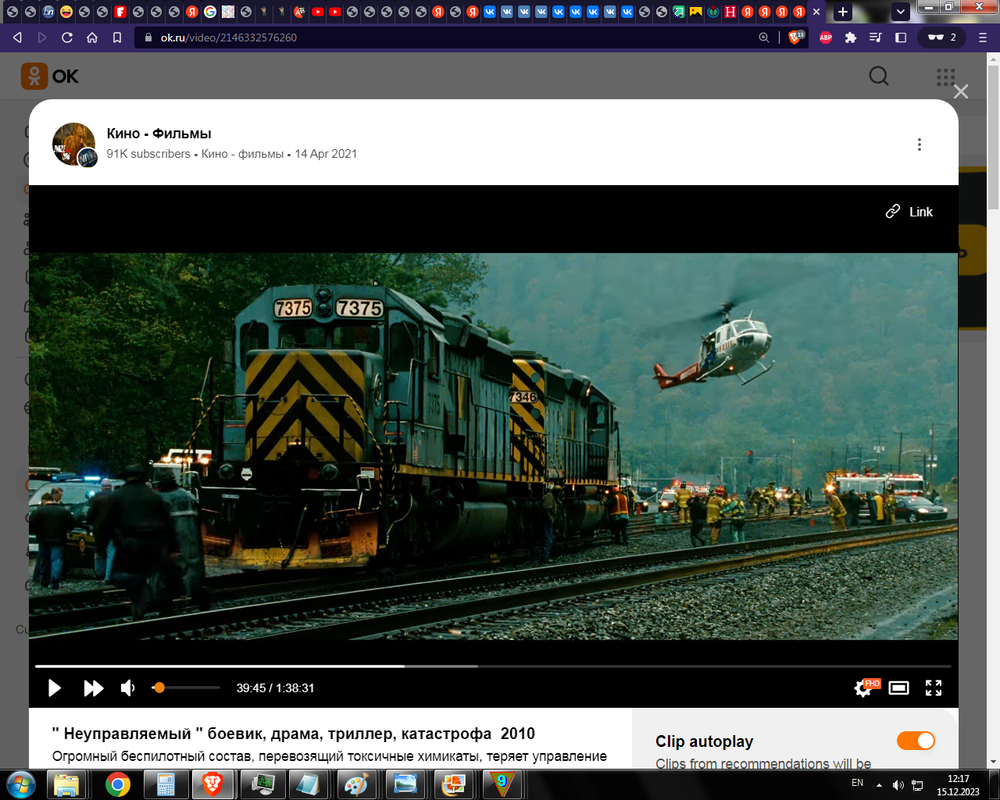Screen dimensions: 1000x800
Task: Open Calculator from taskbar
Action: click(166, 784)
